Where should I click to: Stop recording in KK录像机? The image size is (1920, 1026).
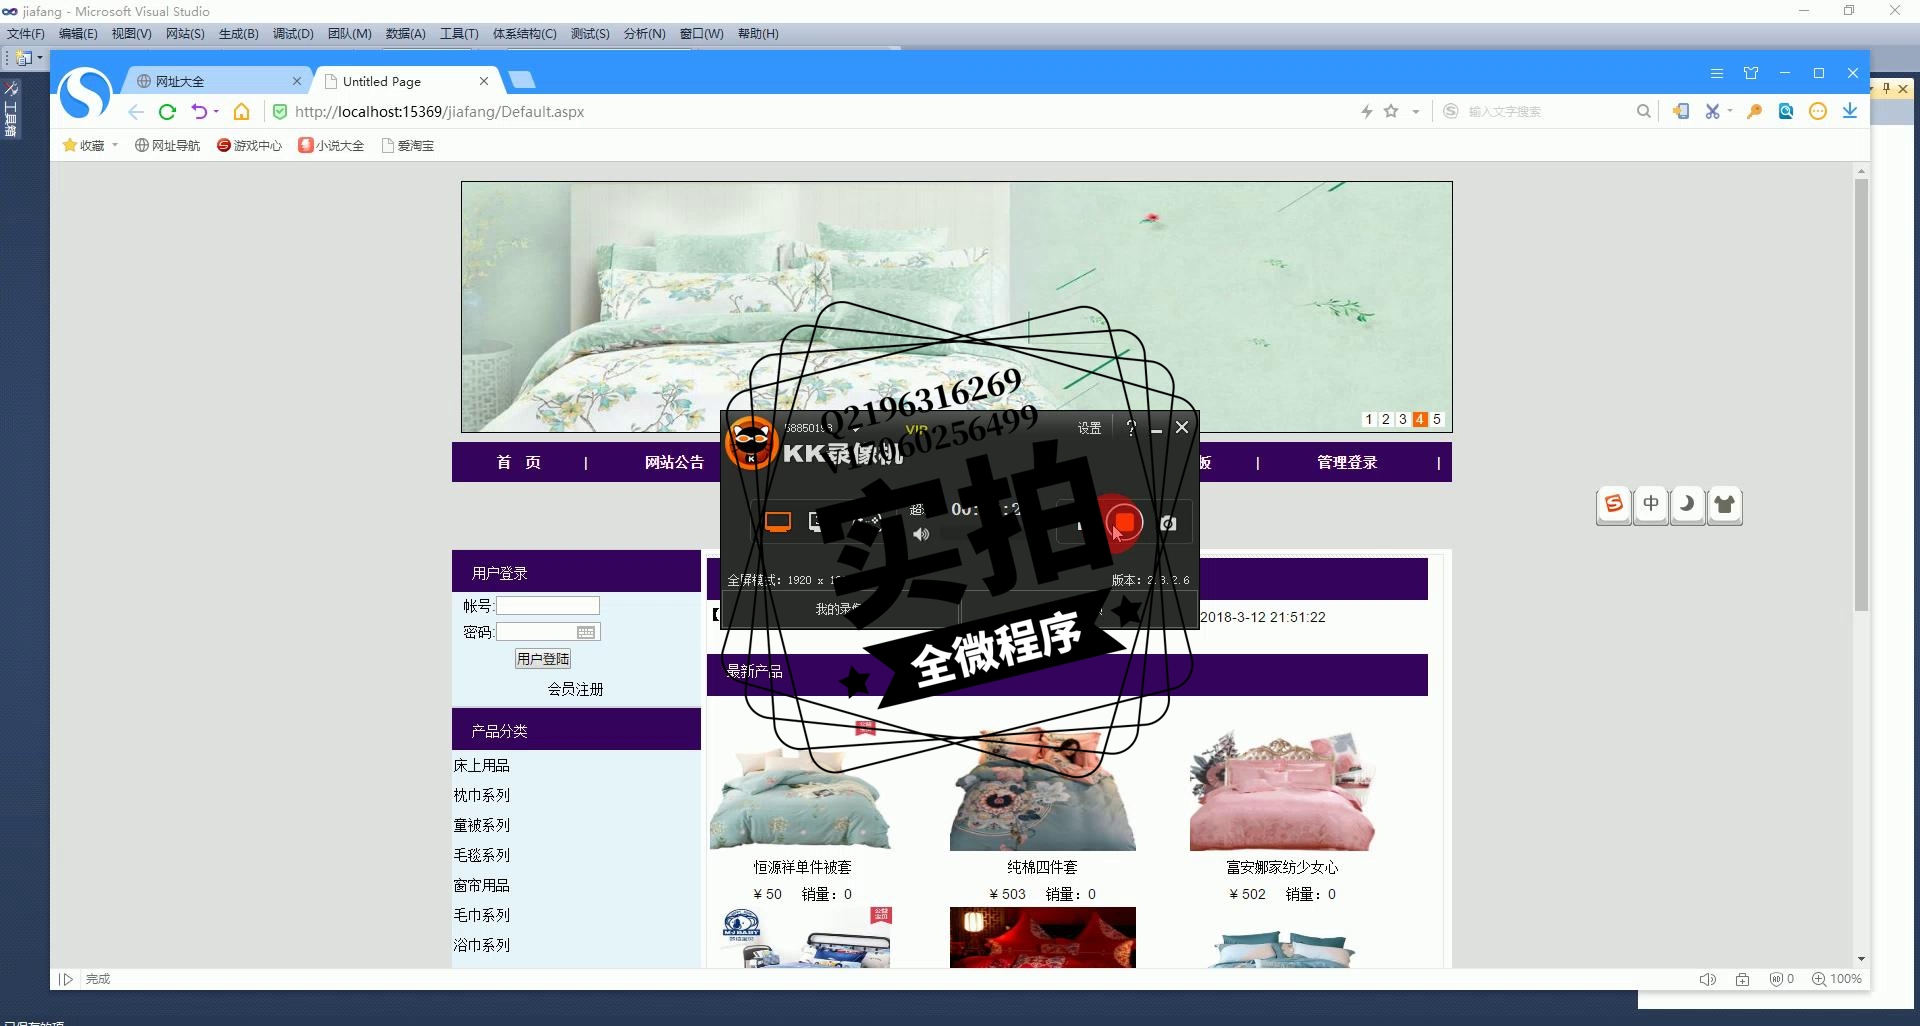click(1125, 522)
